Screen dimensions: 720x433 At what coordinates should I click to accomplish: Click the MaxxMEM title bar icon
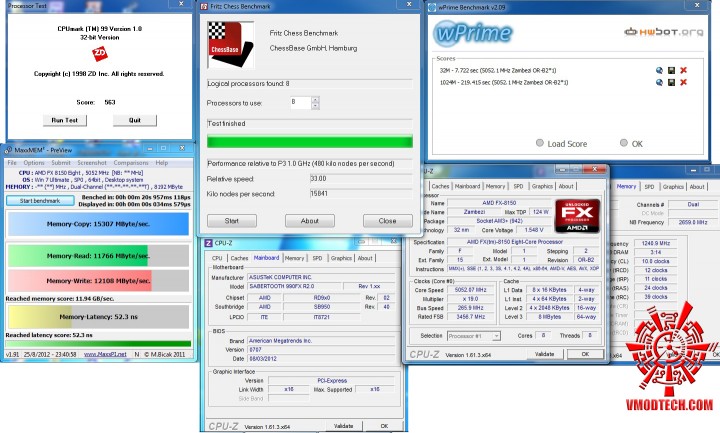[8, 150]
